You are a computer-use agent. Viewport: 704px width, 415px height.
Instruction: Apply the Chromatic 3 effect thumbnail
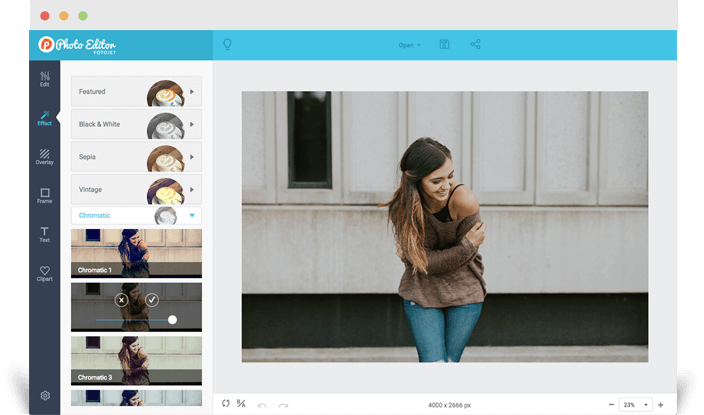[x=136, y=361]
